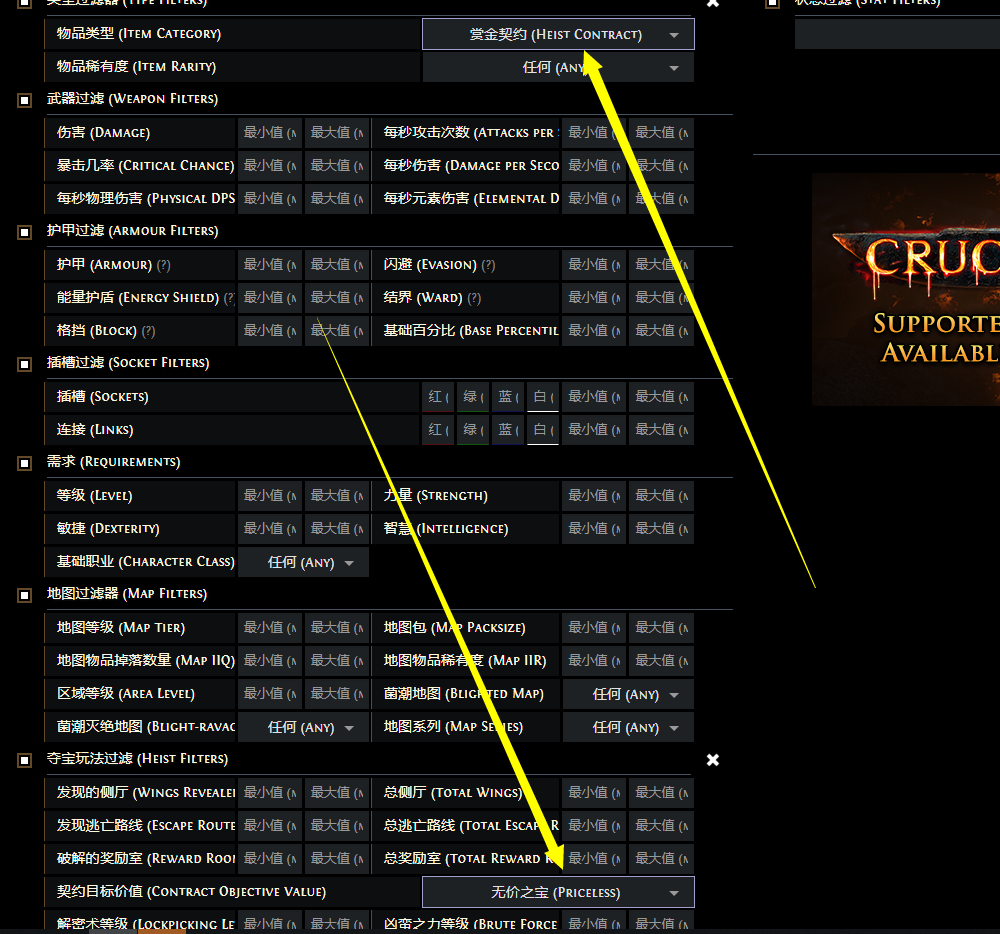Click the blue Links count field
This screenshot has height=934, width=1000.
click(x=508, y=430)
